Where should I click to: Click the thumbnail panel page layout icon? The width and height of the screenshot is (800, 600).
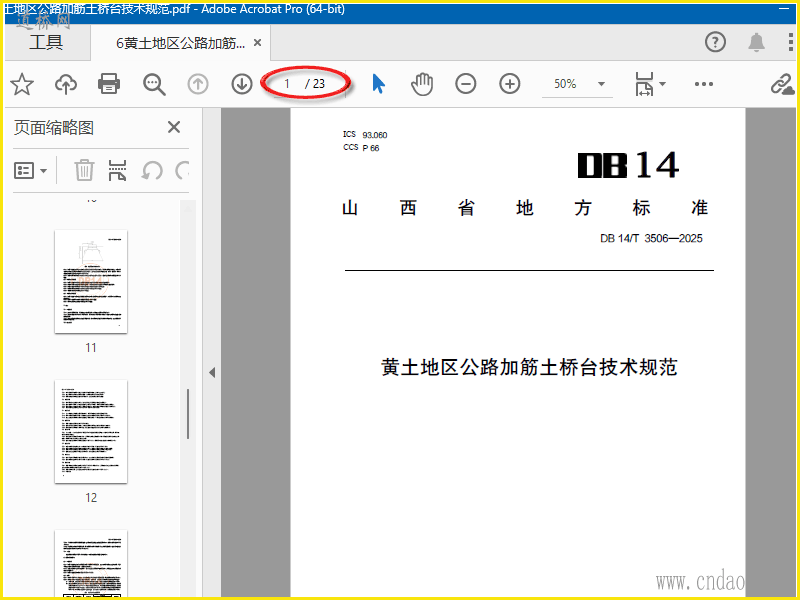[x=117, y=170]
